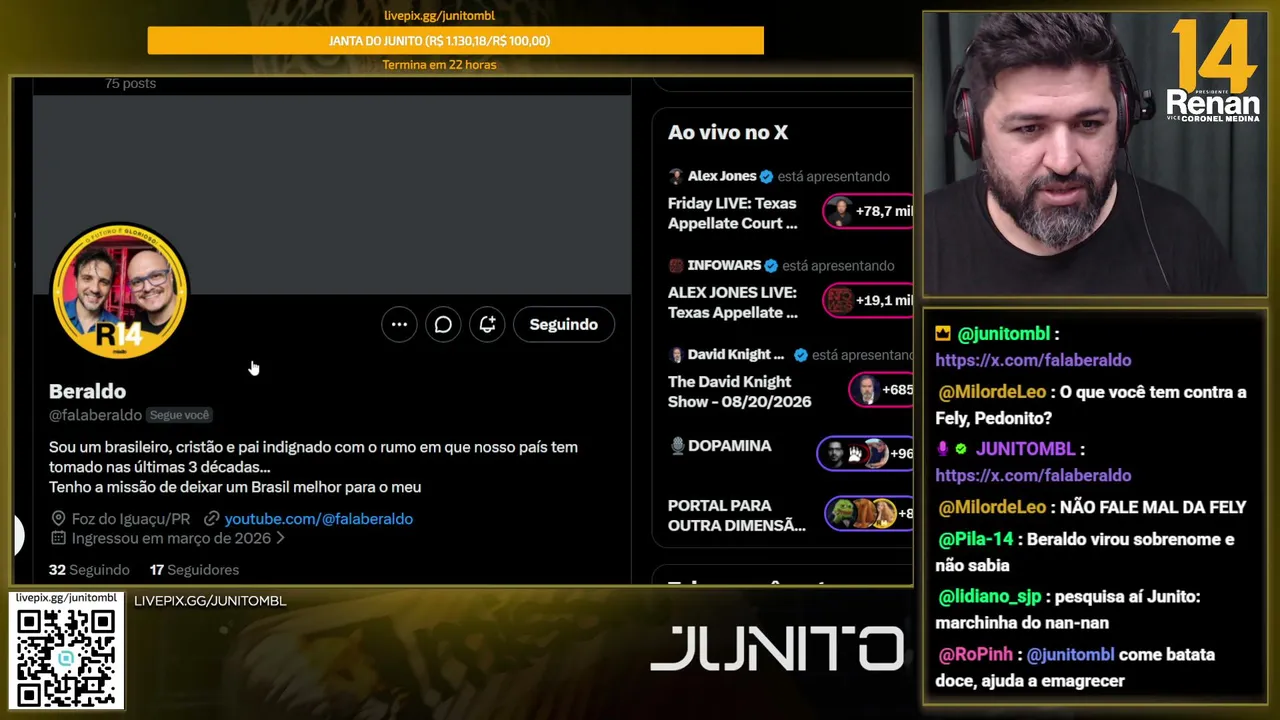
Task: Open the INFOWARS avatar icon
Action: [x=676, y=265]
